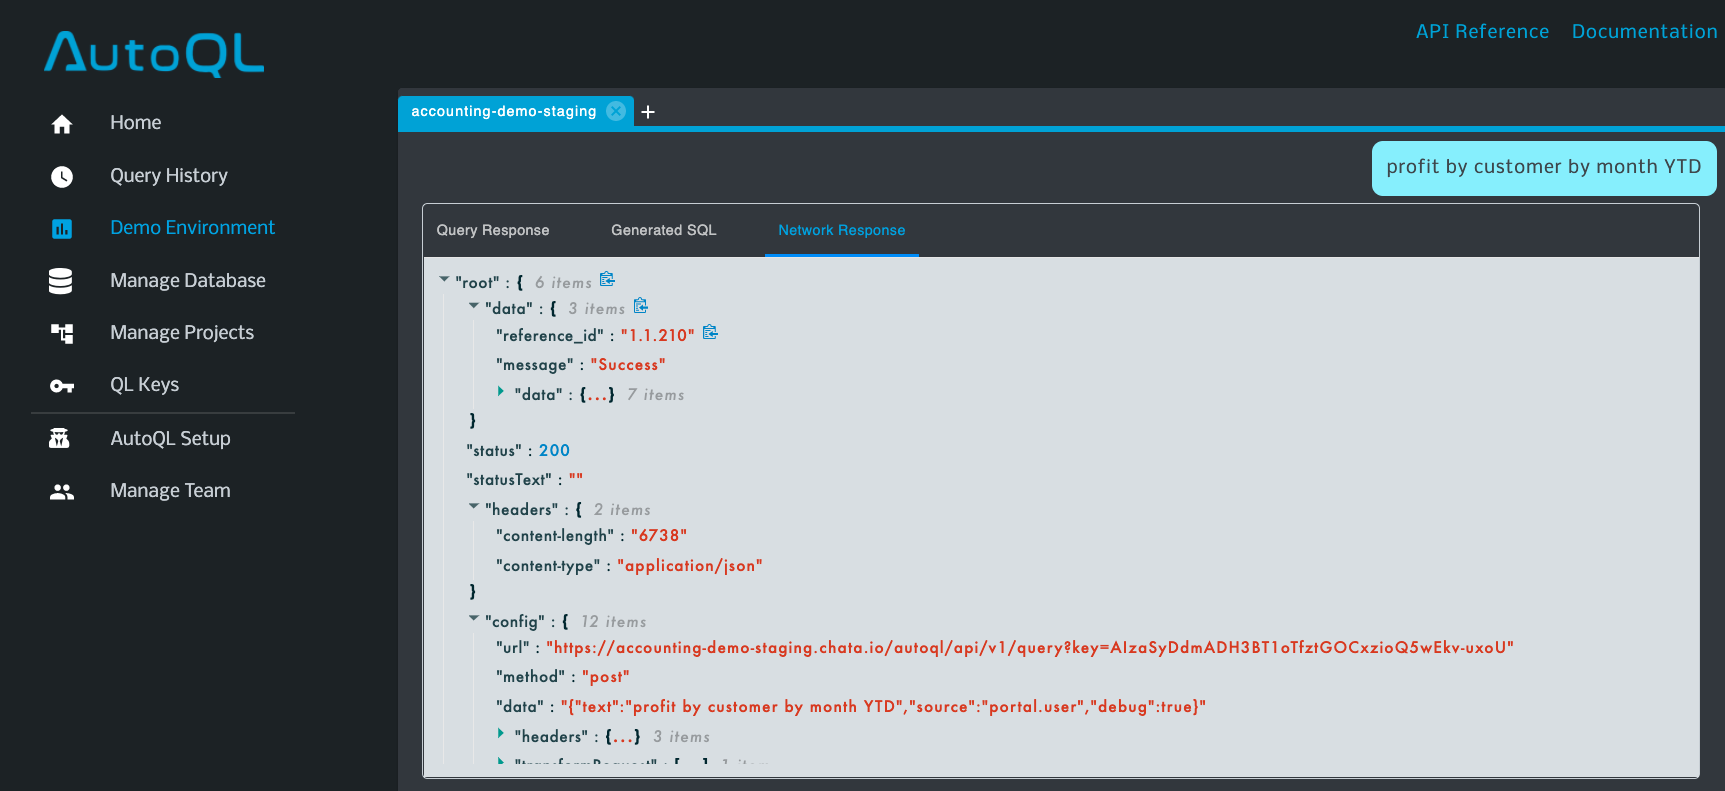Image resolution: width=1725 pixels, height=791 pixels.
Task: Go to Demo Environment
Action: (x=192, y=228)
